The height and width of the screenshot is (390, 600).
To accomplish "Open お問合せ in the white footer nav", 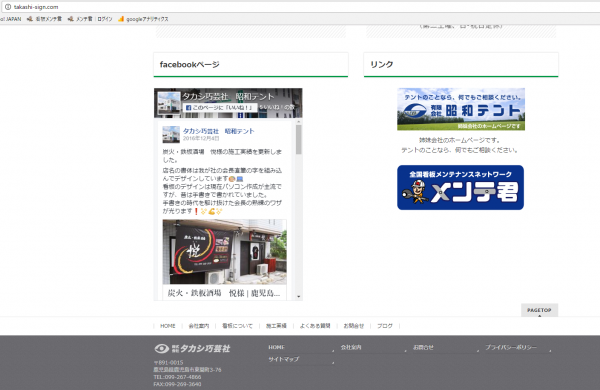I will 354,326.
